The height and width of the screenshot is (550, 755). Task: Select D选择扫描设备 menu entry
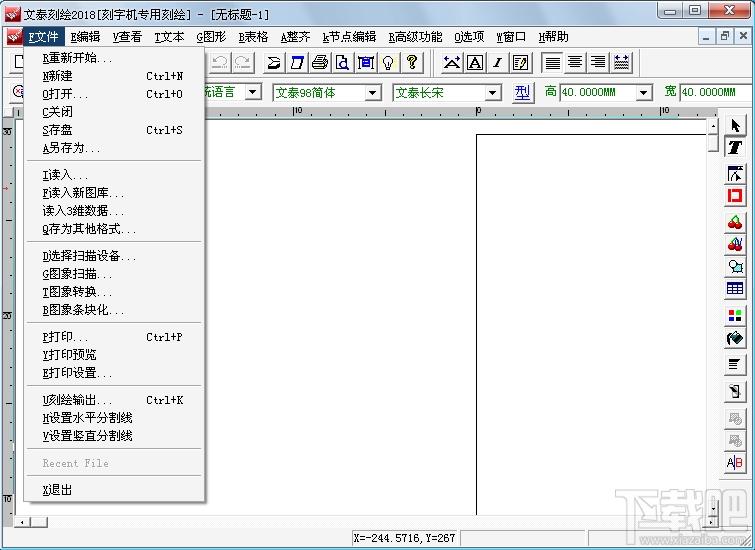(115, 256)
